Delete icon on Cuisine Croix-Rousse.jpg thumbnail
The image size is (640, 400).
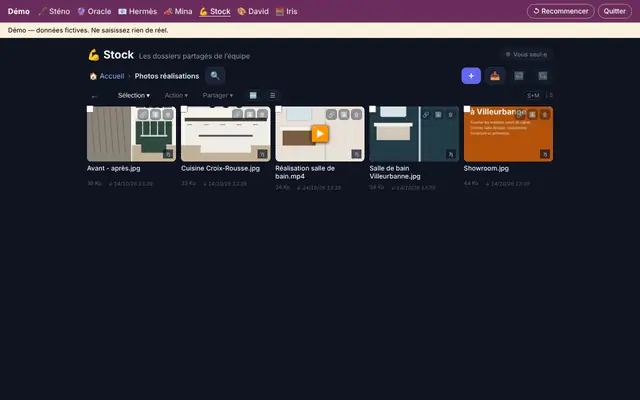coord(262,115)
